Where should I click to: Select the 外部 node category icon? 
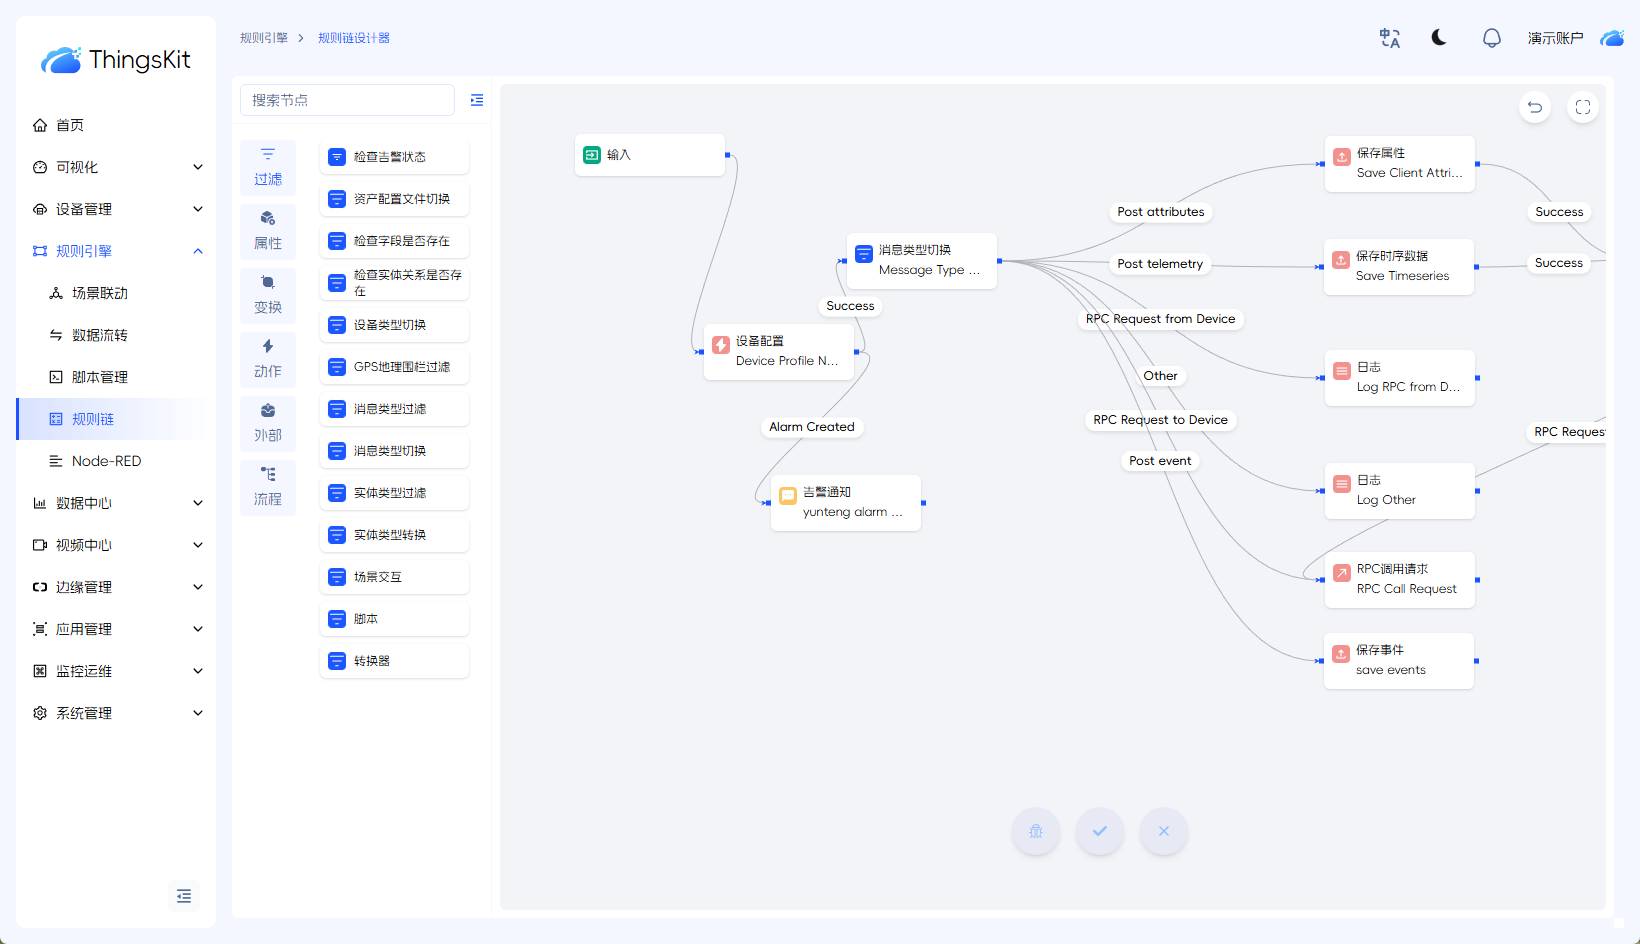pos(268,422)
